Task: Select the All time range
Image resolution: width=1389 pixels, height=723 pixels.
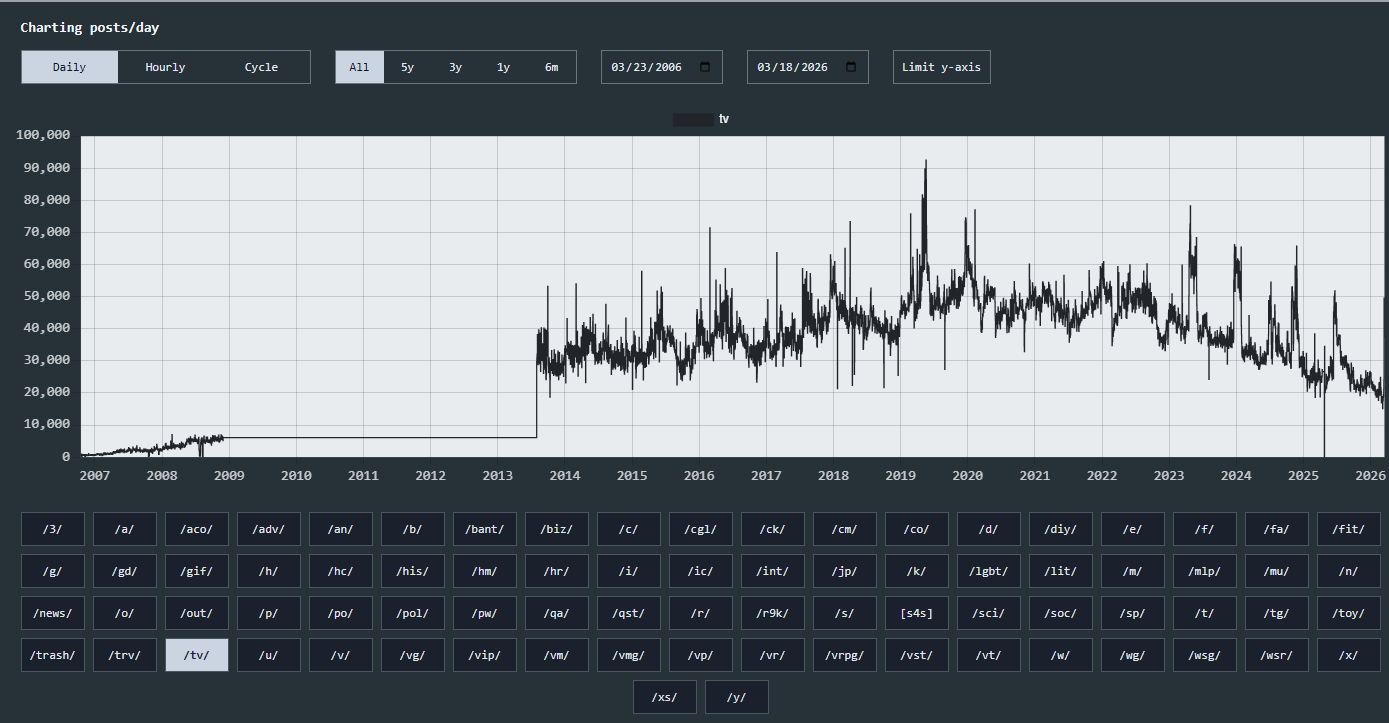Action: click(360, 67)
